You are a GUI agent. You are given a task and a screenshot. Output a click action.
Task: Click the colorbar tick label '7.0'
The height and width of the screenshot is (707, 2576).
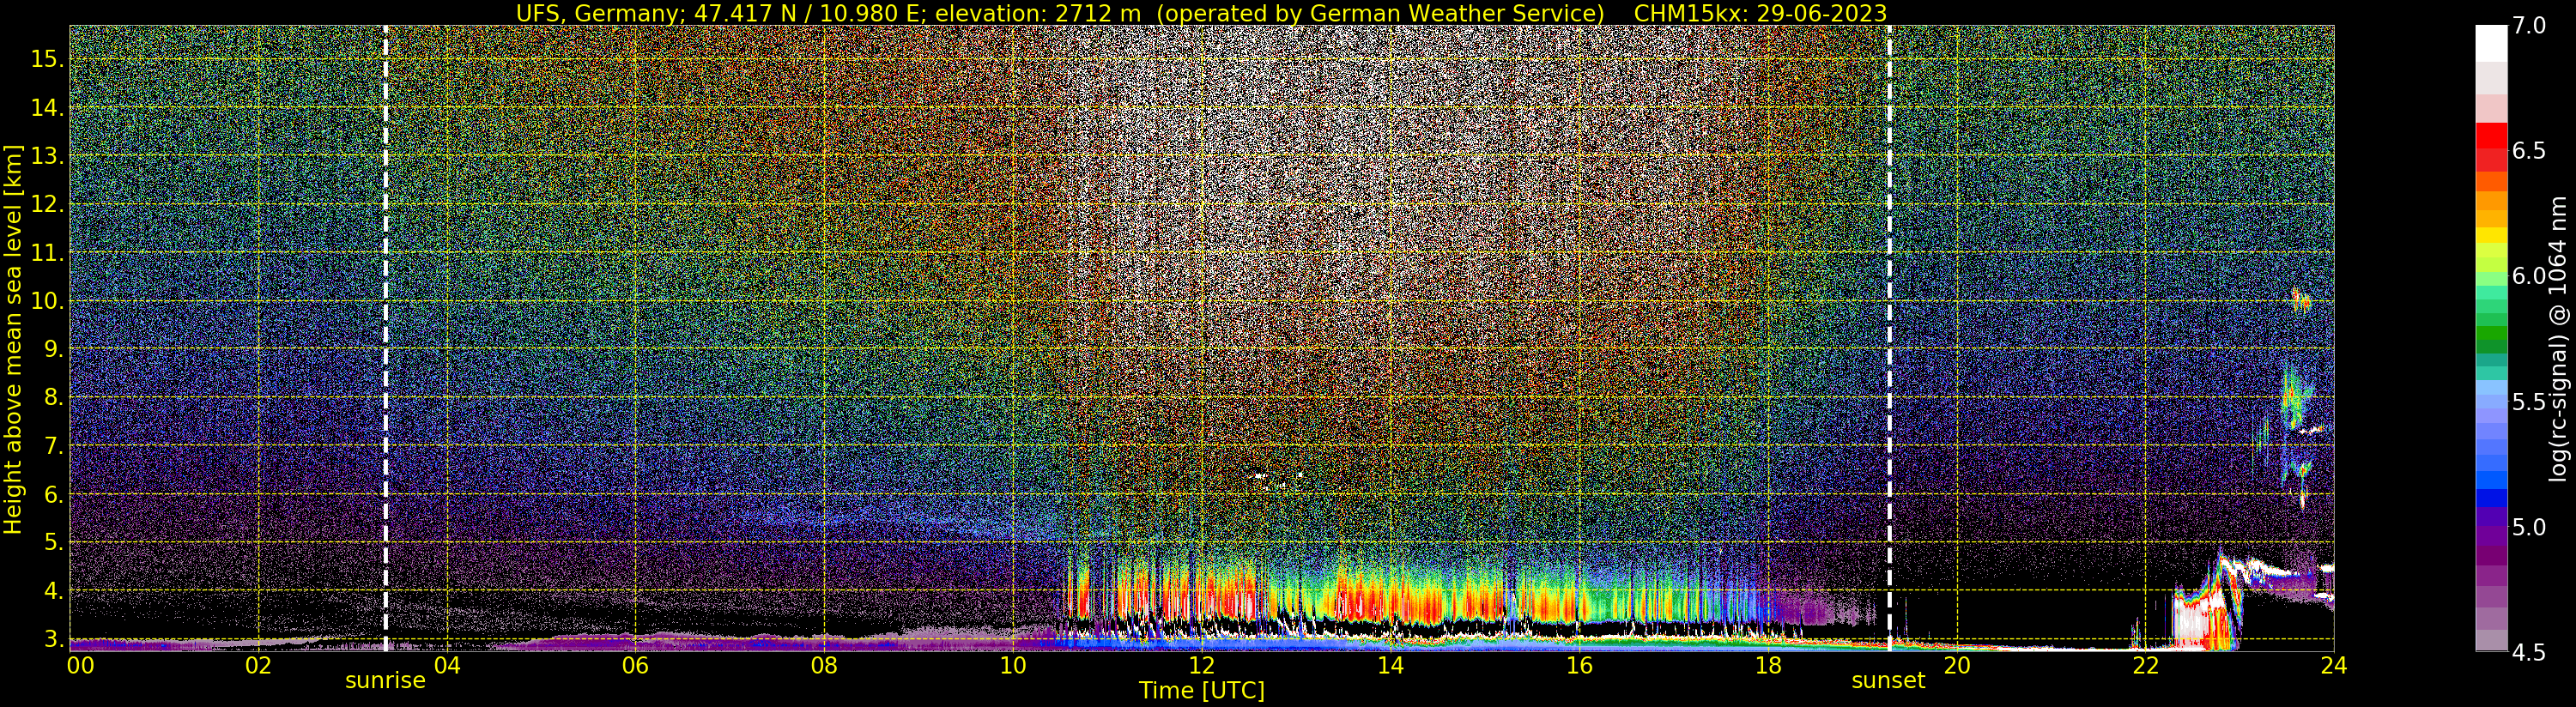point(2529,26)
